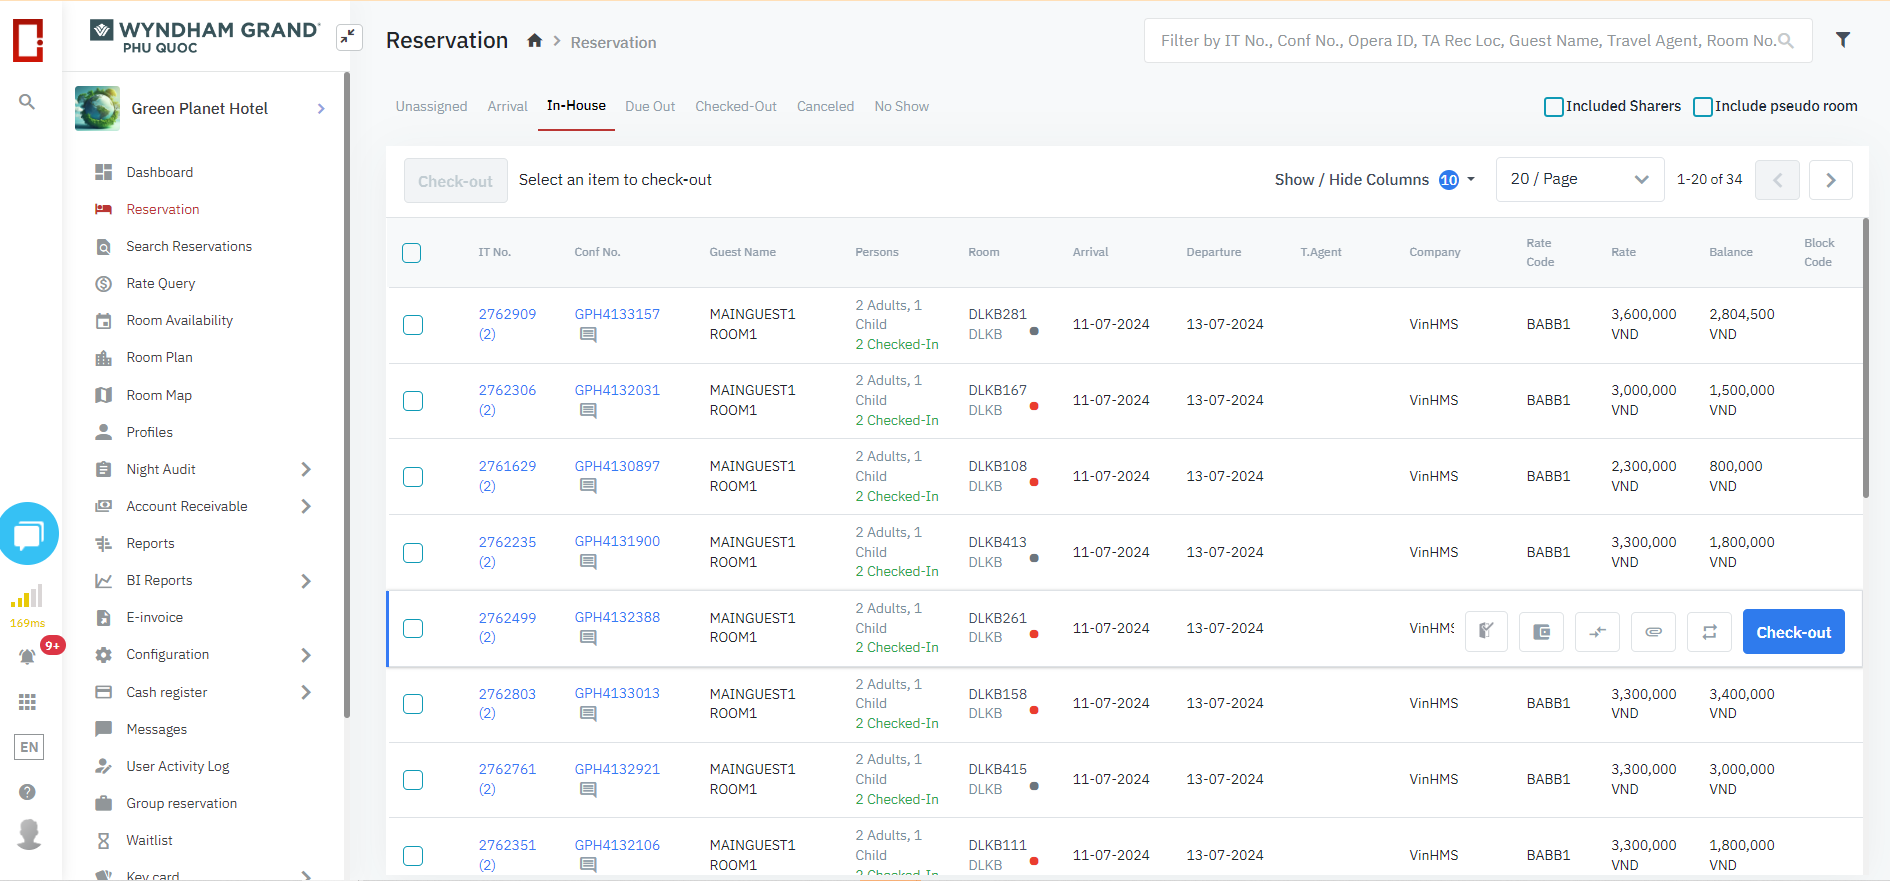Click the comment icon under GPH4133157
Viewport: 1890px width, 881px height.
(588, 335)
